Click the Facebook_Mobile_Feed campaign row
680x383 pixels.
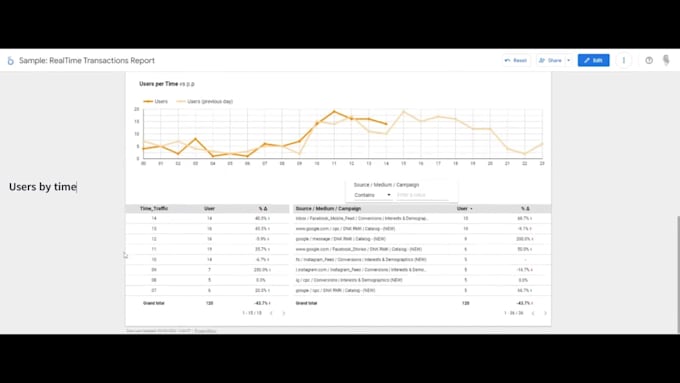[422, 219]
